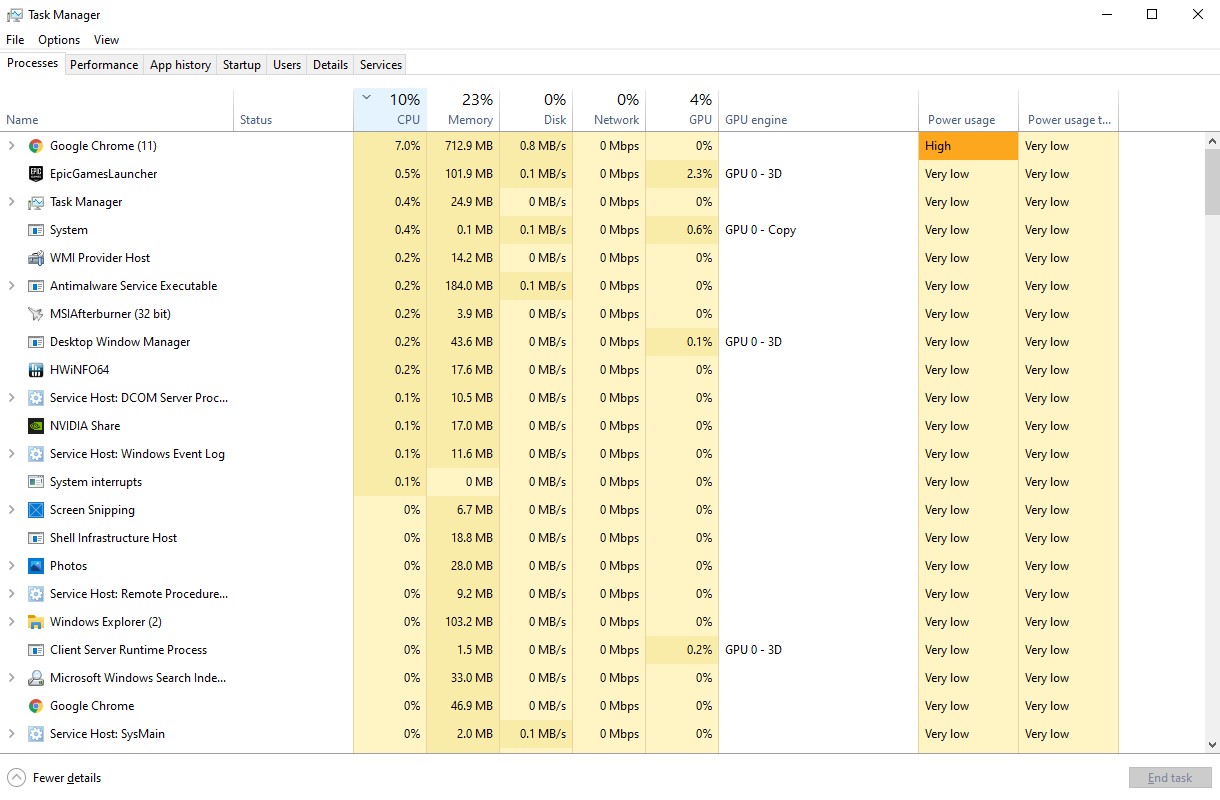Click the Desktop Window Manager icon
This screenshot has height=800, width=1220.
(x=36, y=342)
